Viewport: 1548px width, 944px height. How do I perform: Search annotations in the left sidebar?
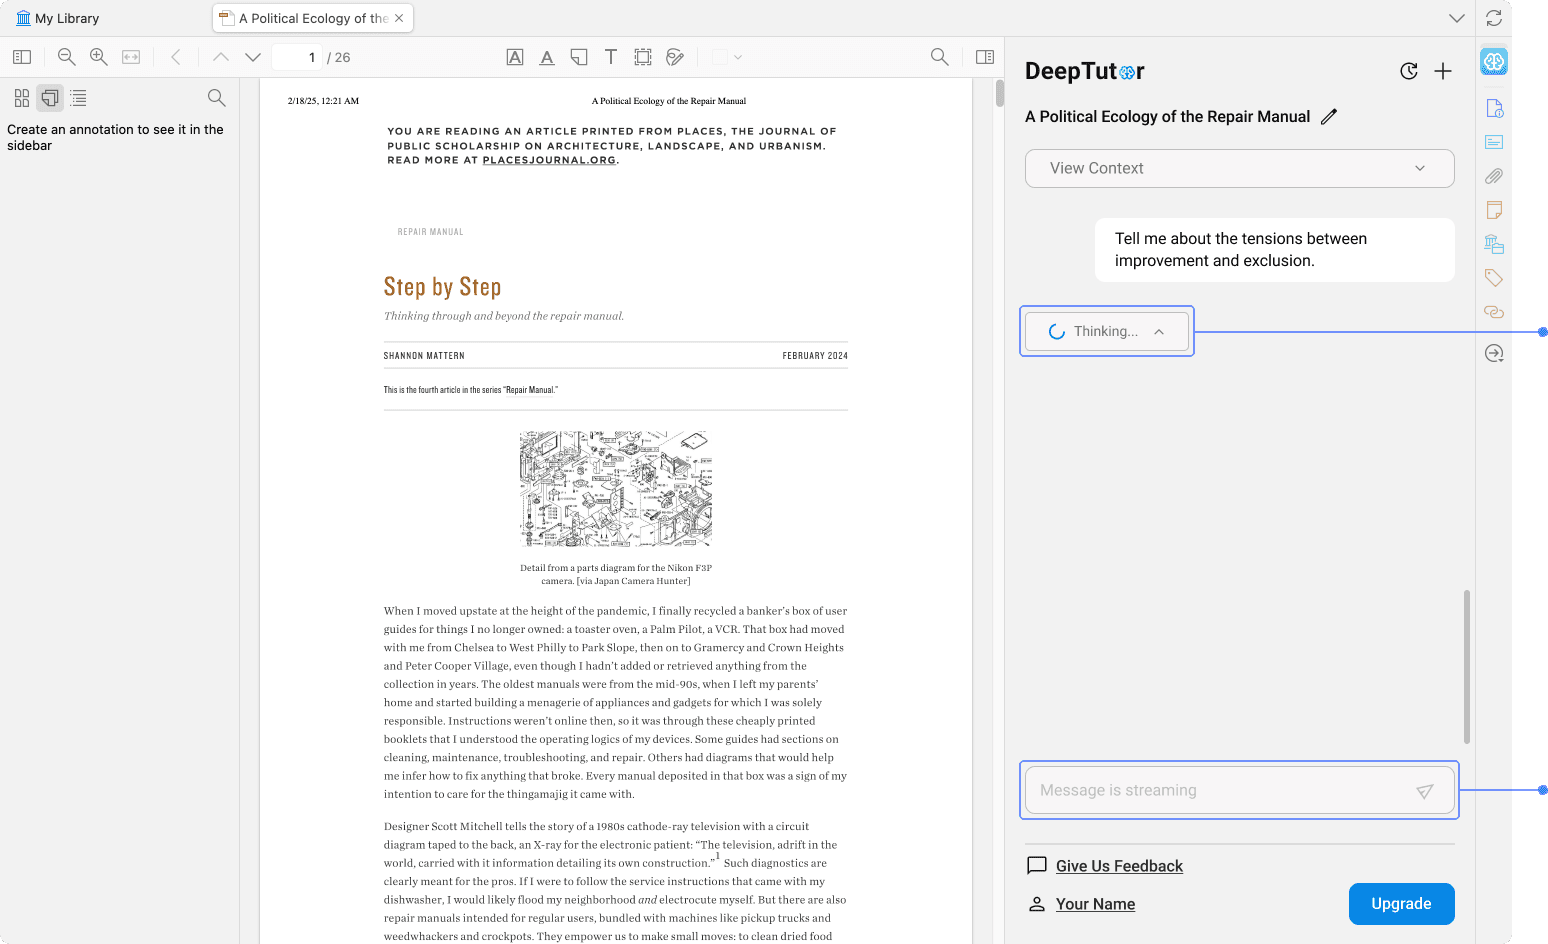pos(216,98)
